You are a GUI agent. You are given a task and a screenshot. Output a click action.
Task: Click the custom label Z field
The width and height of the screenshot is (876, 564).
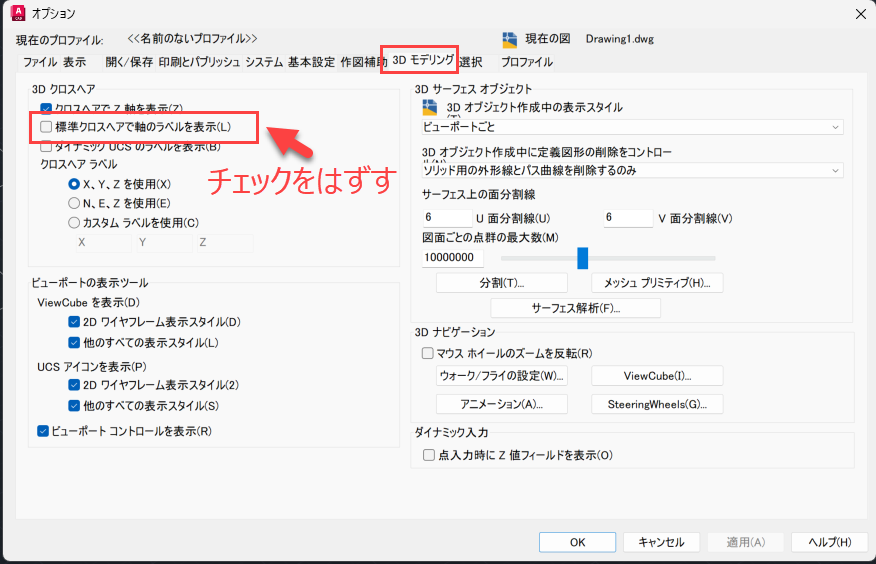click(225, 243)
